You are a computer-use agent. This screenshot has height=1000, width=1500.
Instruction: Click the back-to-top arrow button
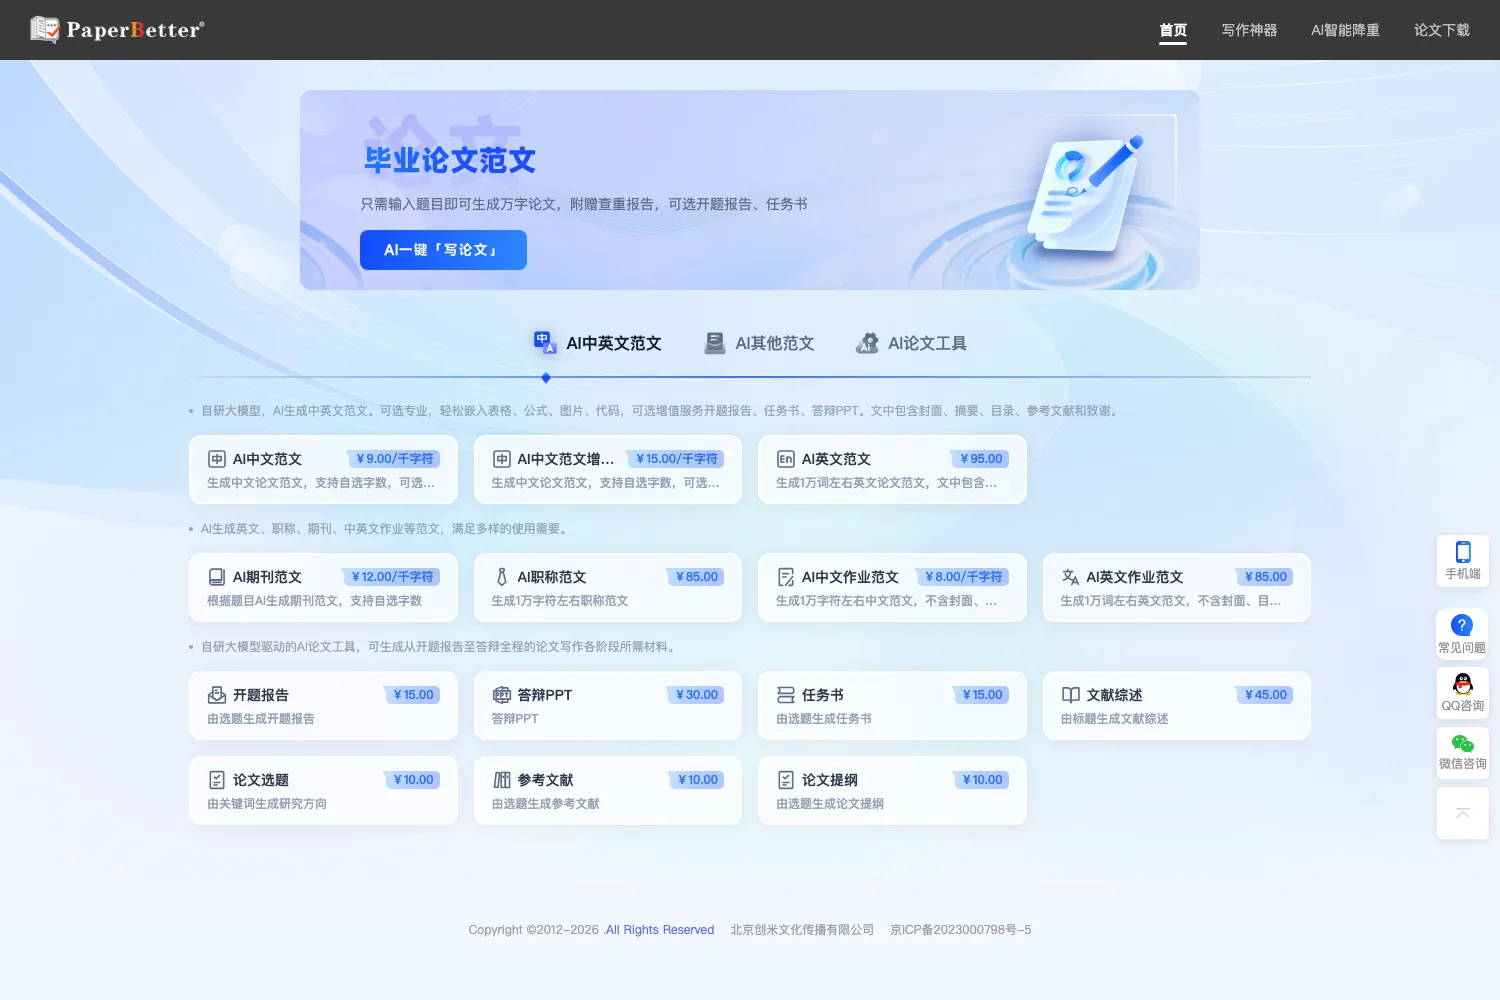1463,813
